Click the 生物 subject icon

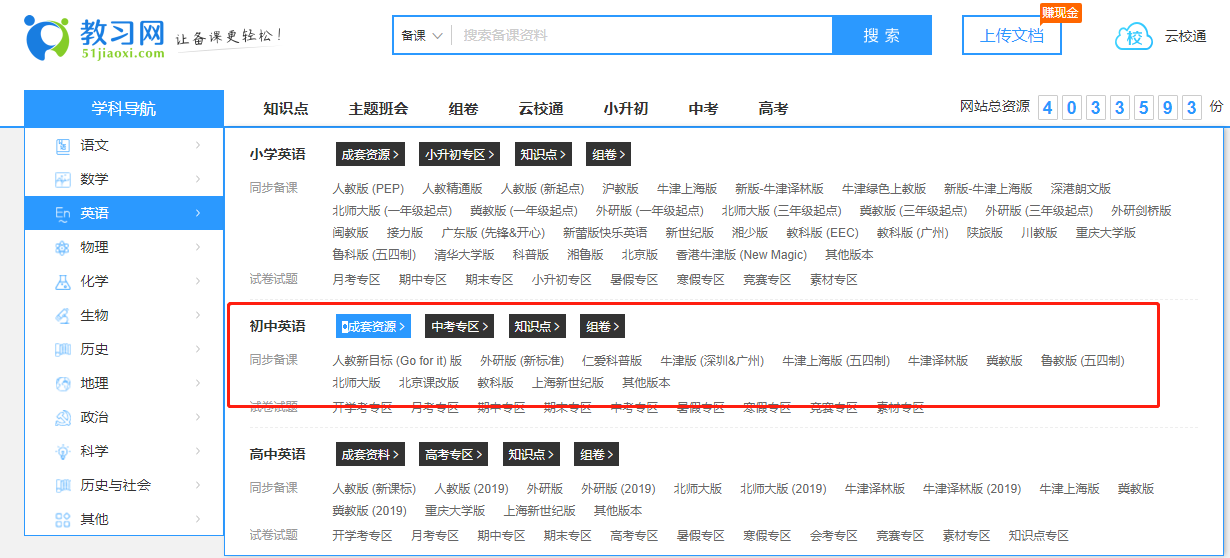(62, 316)
